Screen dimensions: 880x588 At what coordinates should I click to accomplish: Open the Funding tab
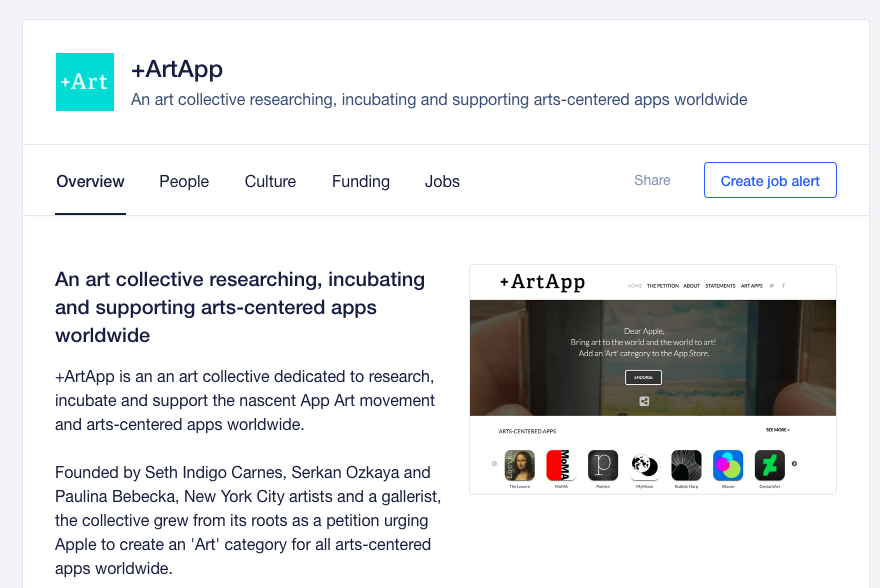[x=361, y=181]
